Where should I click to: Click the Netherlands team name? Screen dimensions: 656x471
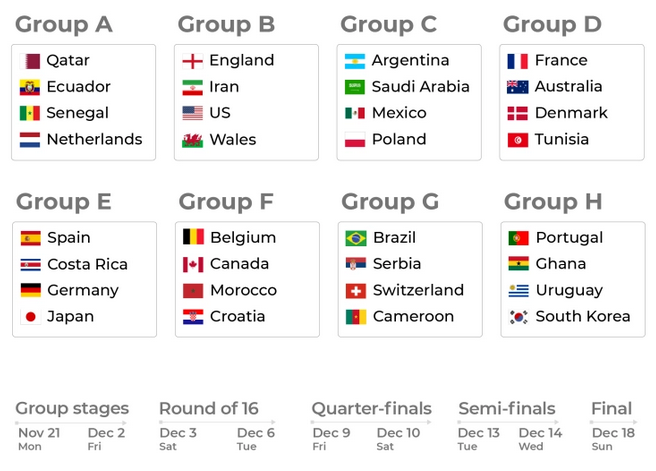[94, 140]
